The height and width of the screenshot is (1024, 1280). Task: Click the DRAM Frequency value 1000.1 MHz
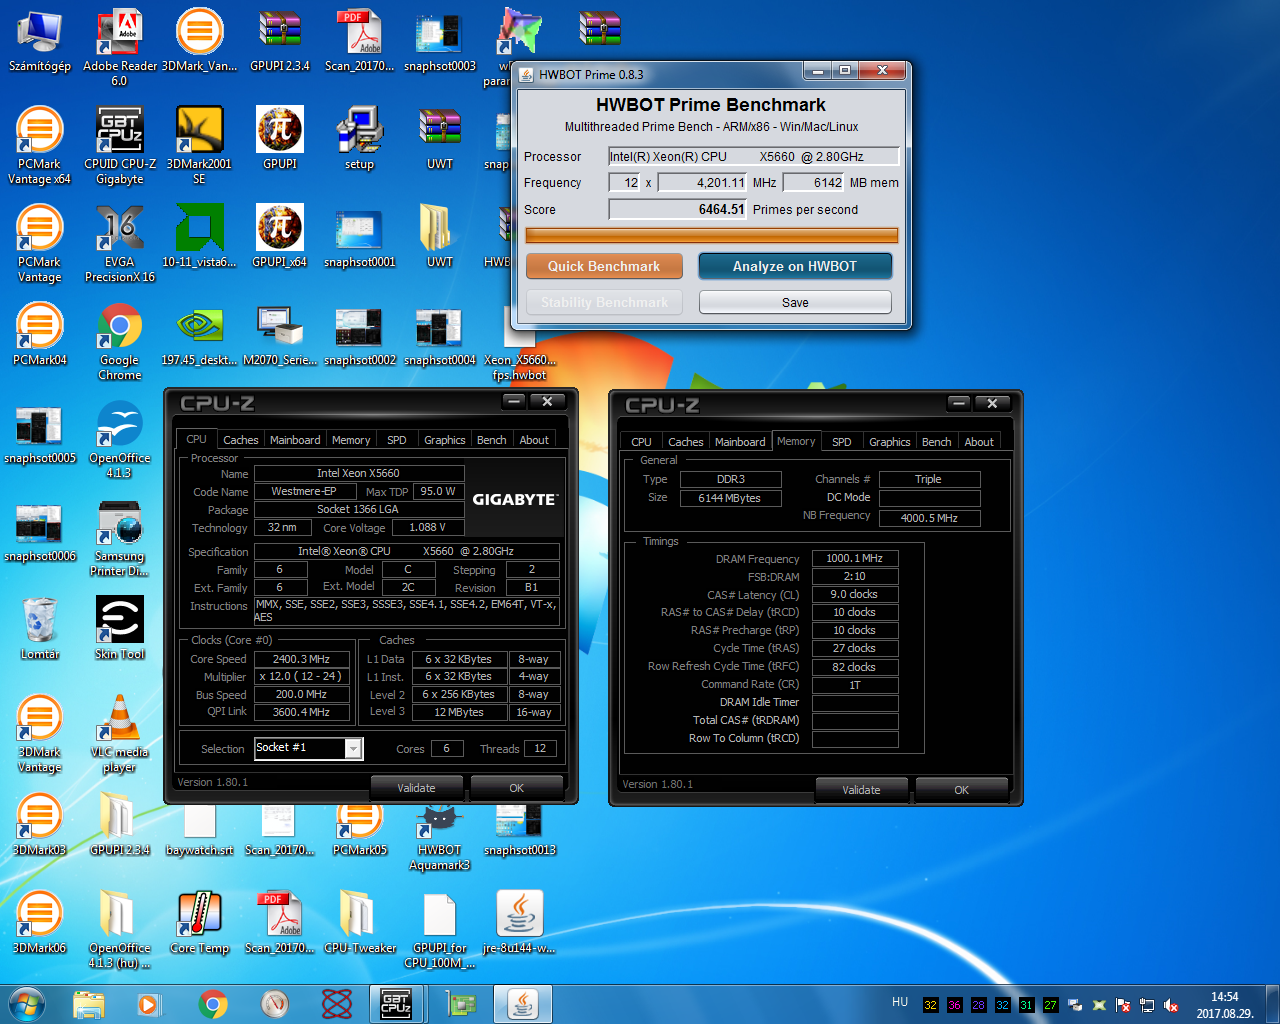pos(855,558)
